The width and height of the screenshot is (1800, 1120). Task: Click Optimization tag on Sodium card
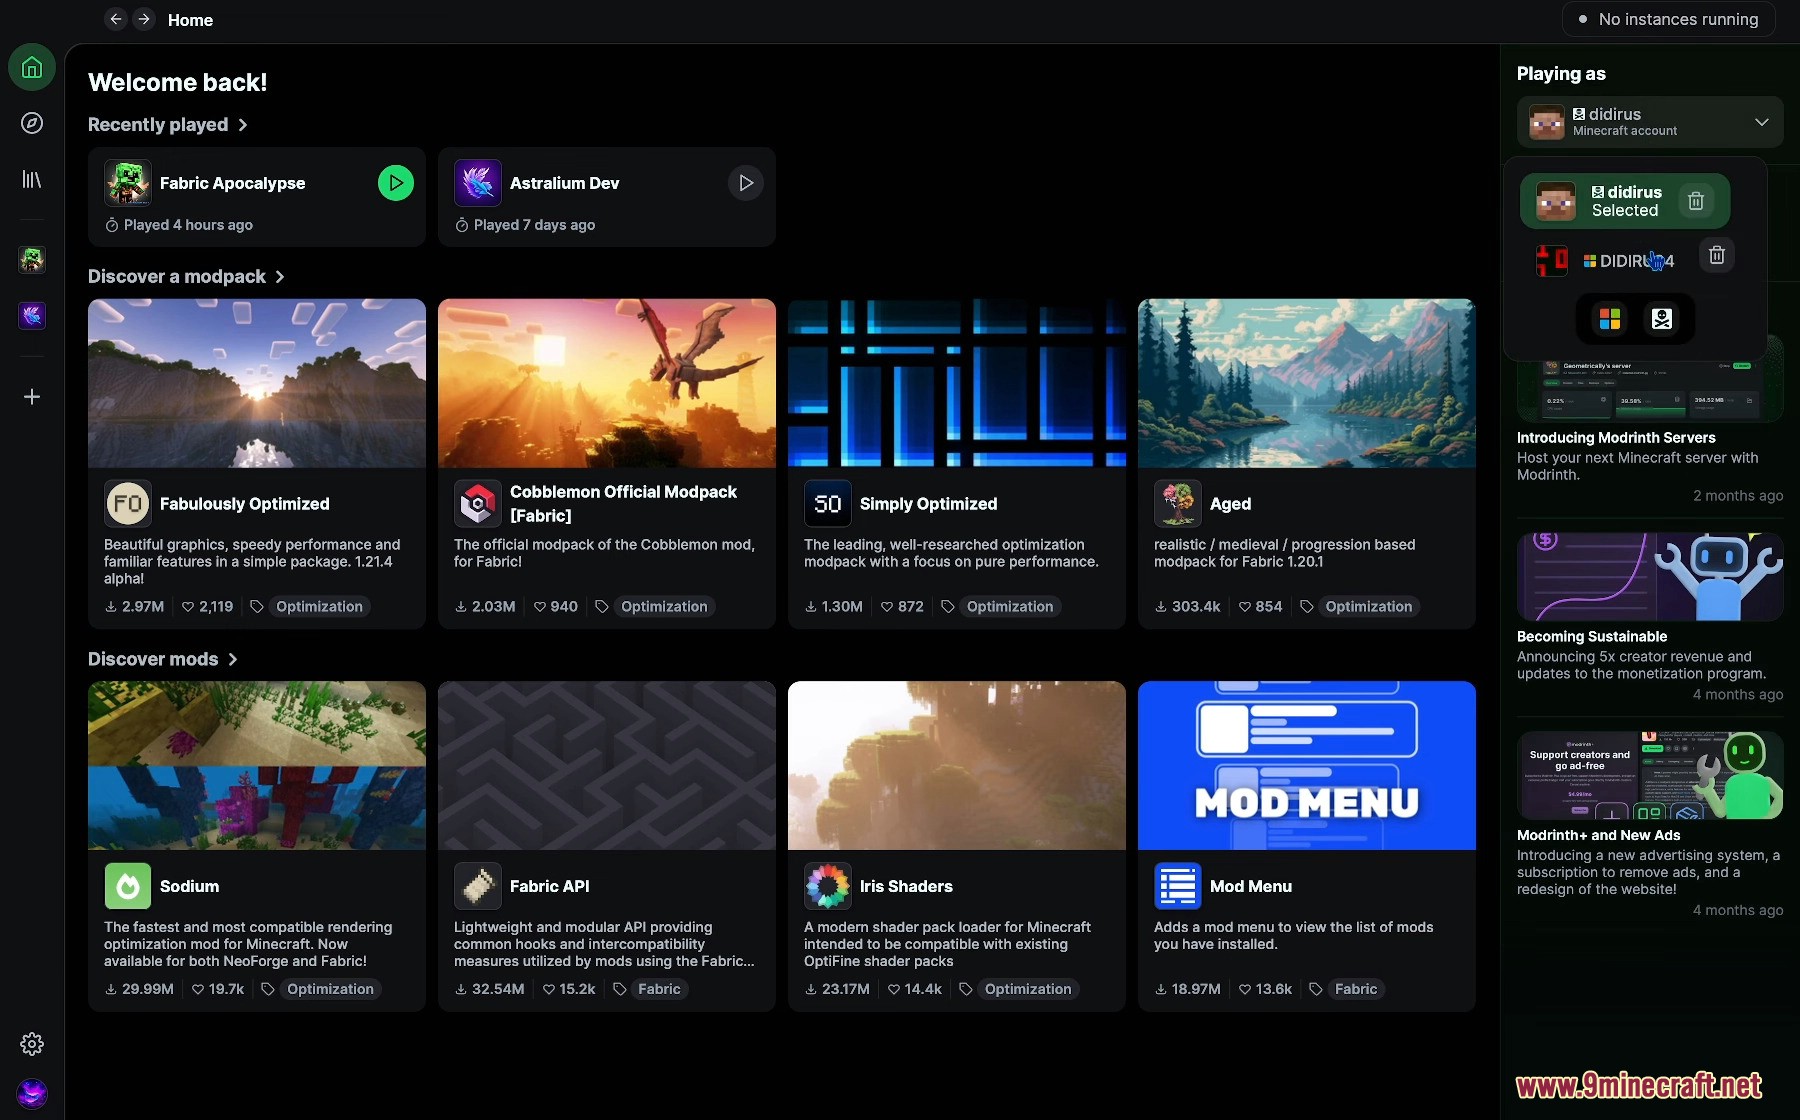pyautogui.click(x=330, y=989)
